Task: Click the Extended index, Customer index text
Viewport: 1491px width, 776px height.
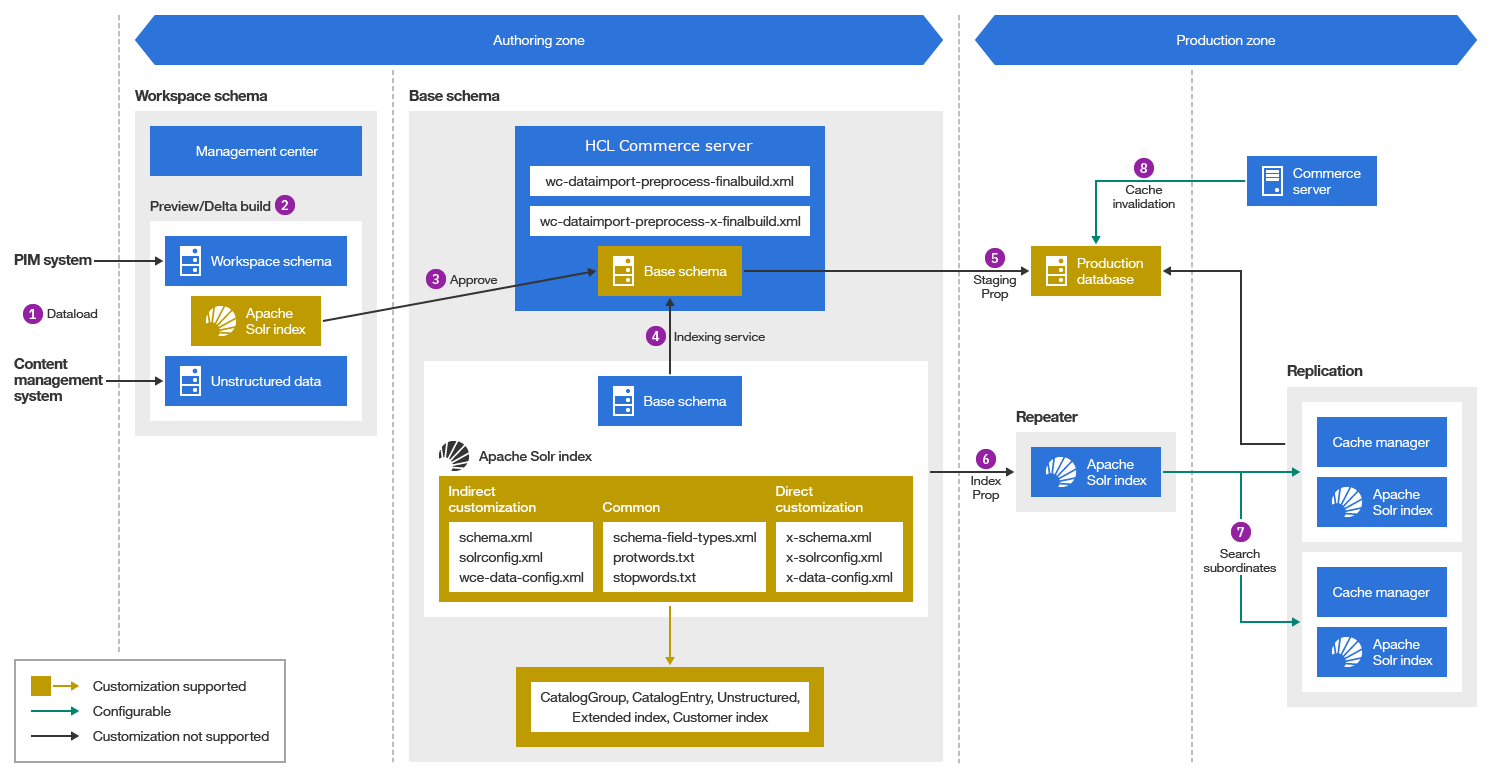Action: point(670,717)
